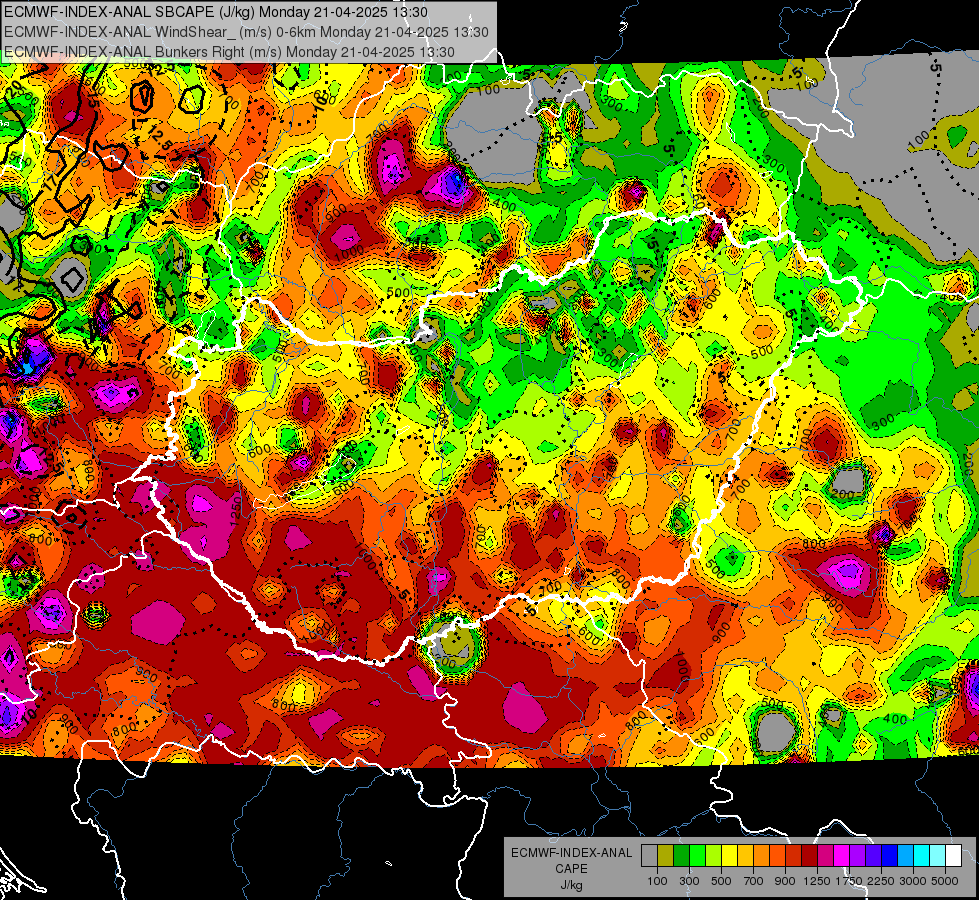Click the CAPE label in the legend
The height and width of the screenshot is (900, 979).
pyautogui.click(x=571, y=869)
